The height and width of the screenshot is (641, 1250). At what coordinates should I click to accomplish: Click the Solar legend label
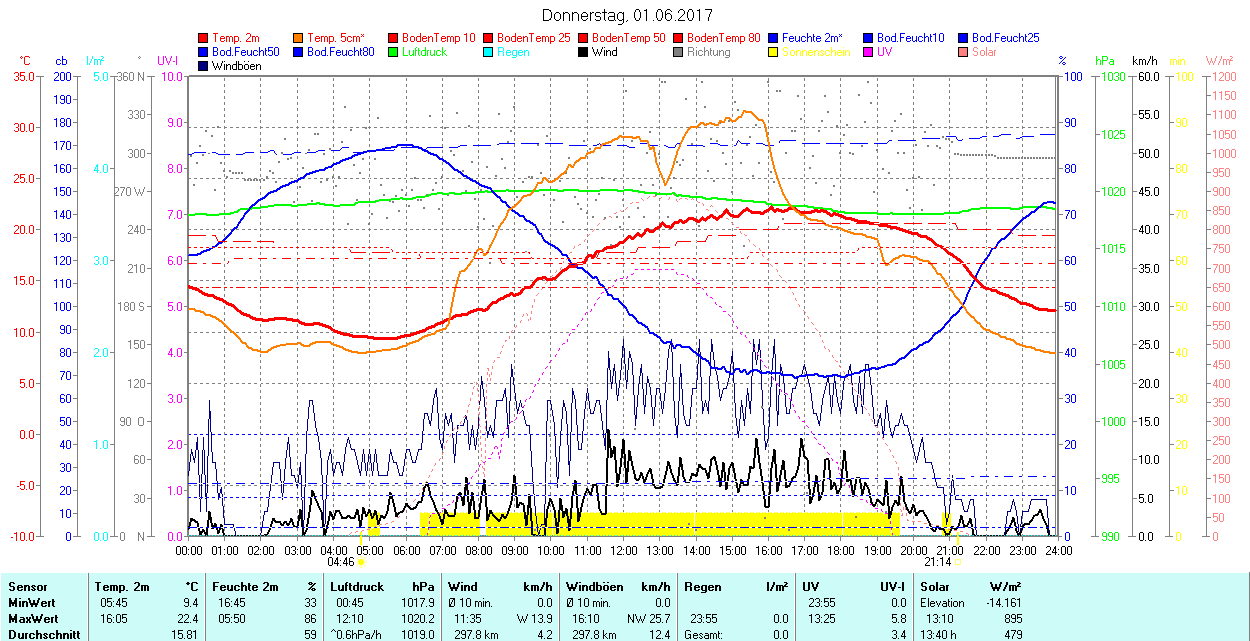click(984, 52)
